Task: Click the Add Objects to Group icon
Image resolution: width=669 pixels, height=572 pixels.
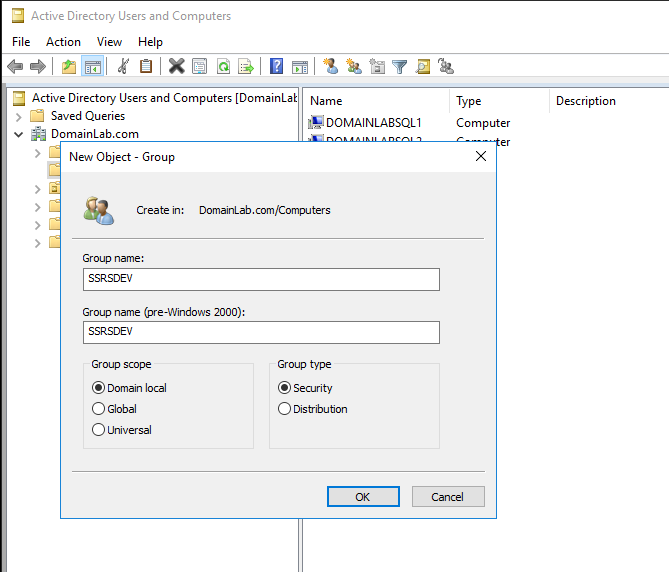Action: (446, 67)
